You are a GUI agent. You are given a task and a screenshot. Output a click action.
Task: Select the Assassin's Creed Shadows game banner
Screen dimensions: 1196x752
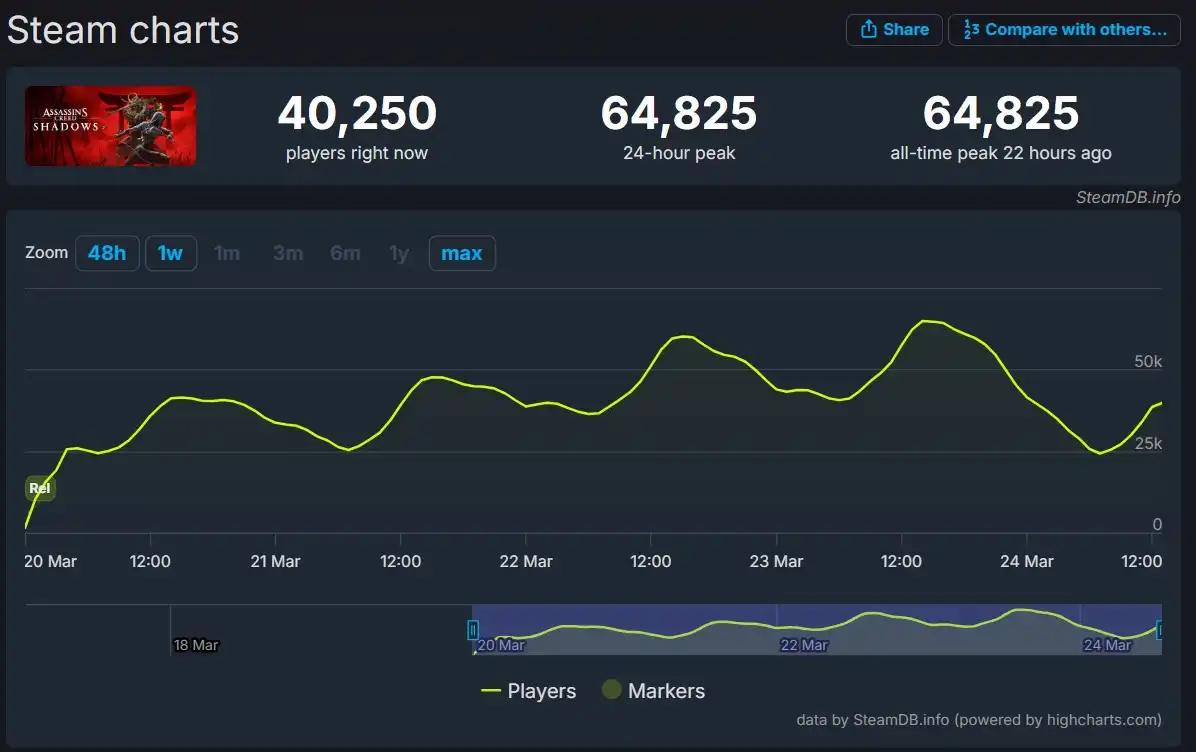coord(110,125)
